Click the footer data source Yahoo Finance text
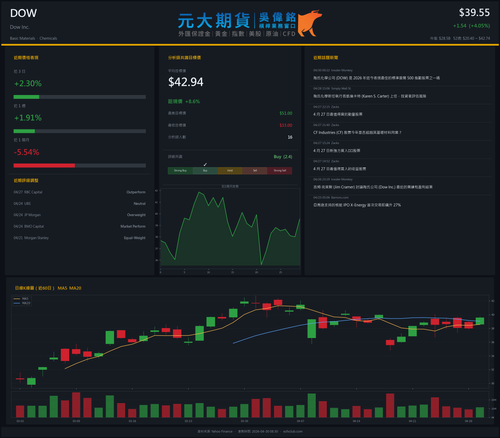Screen dimensions: 500x438 215,431
